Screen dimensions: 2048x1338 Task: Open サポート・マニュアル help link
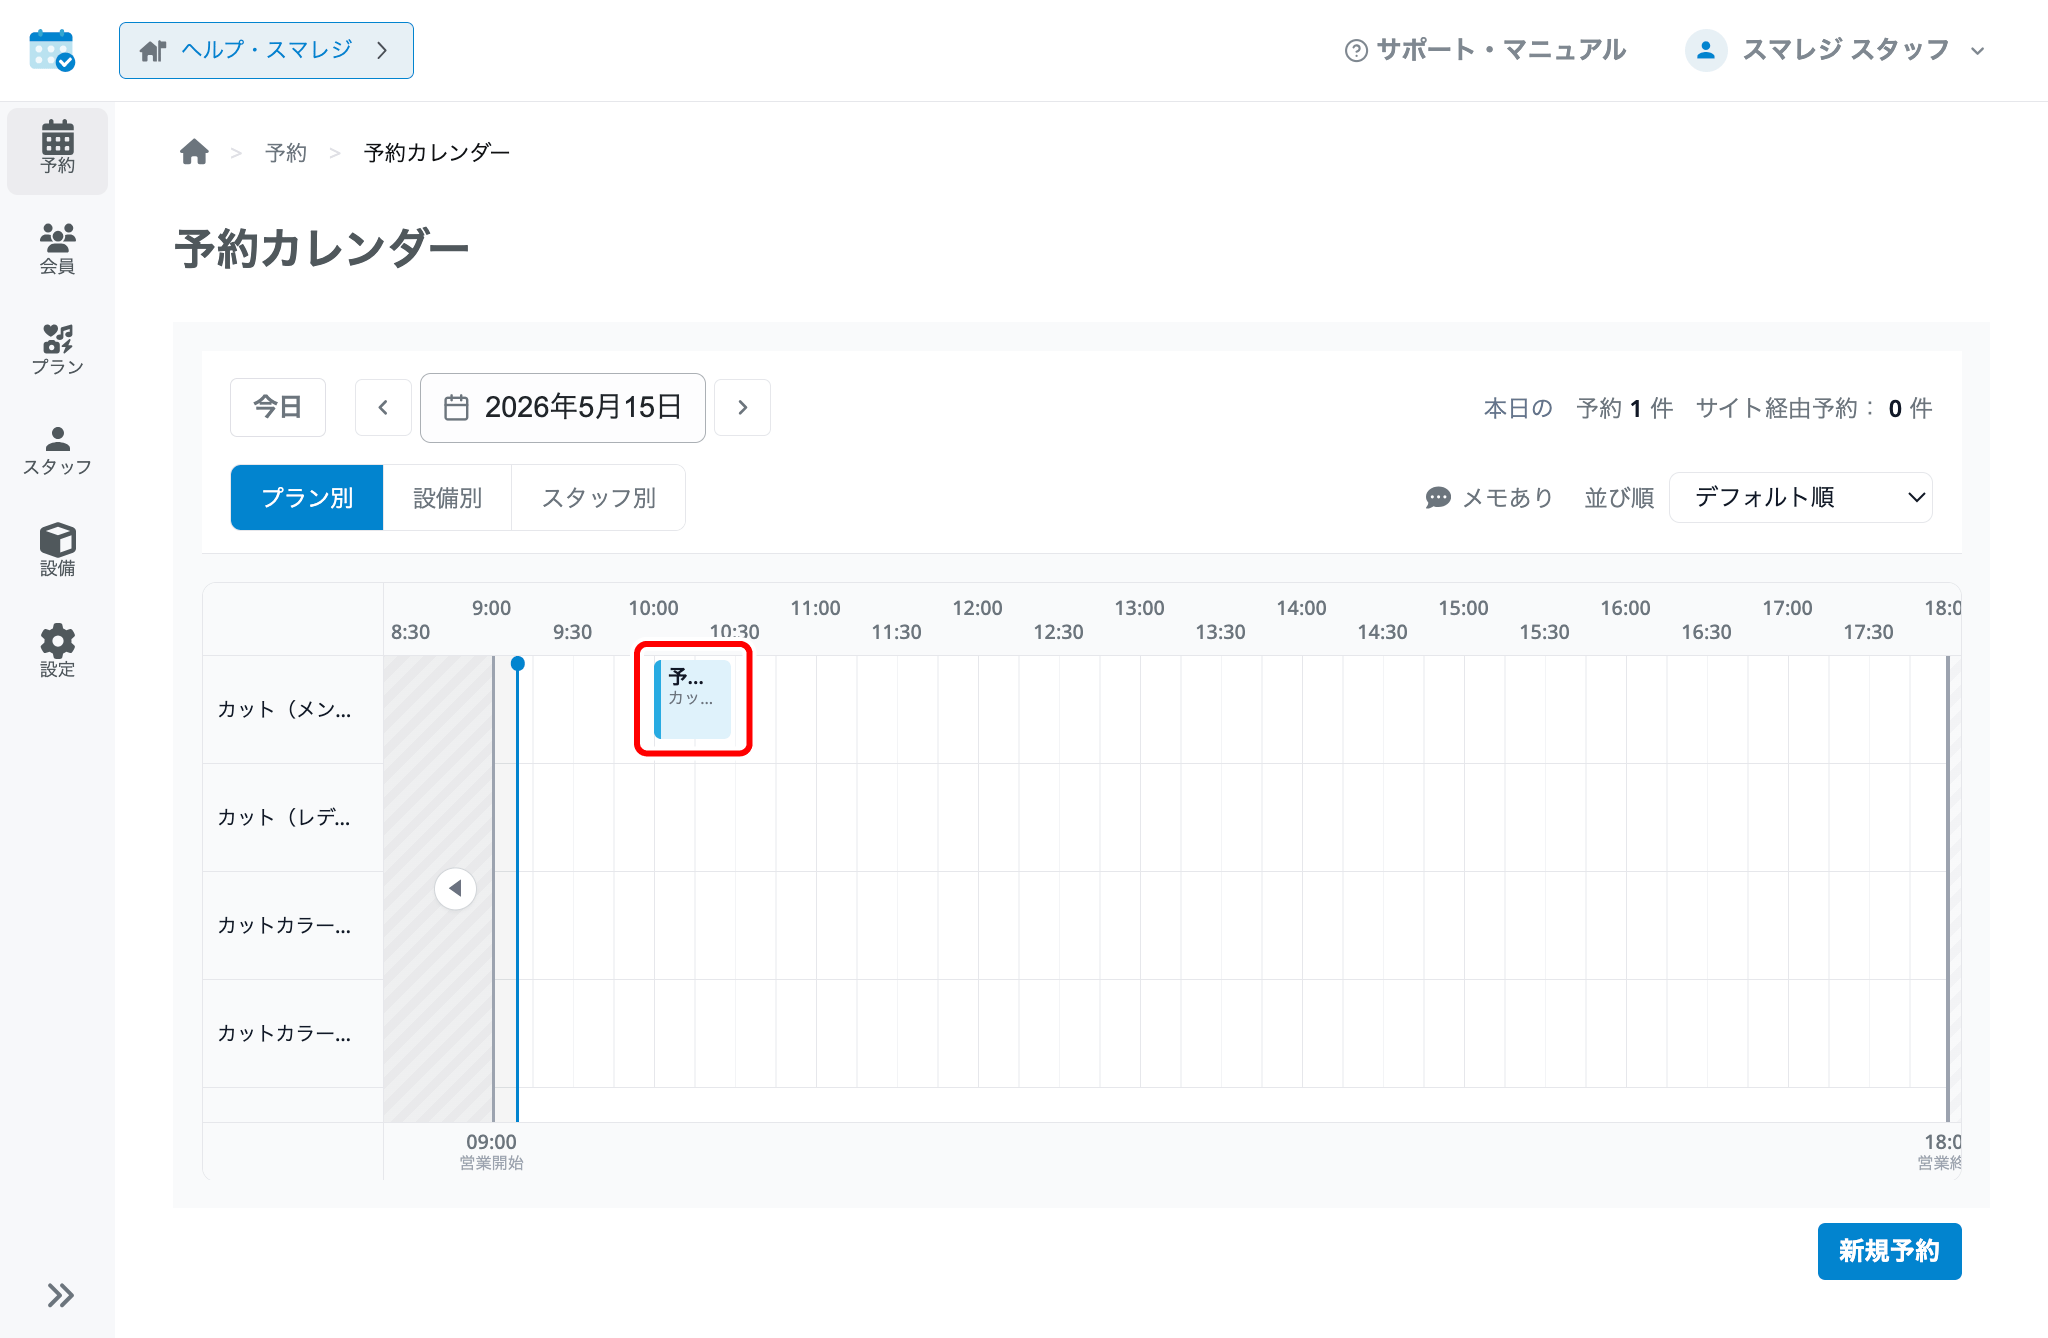click(1485, 50)
